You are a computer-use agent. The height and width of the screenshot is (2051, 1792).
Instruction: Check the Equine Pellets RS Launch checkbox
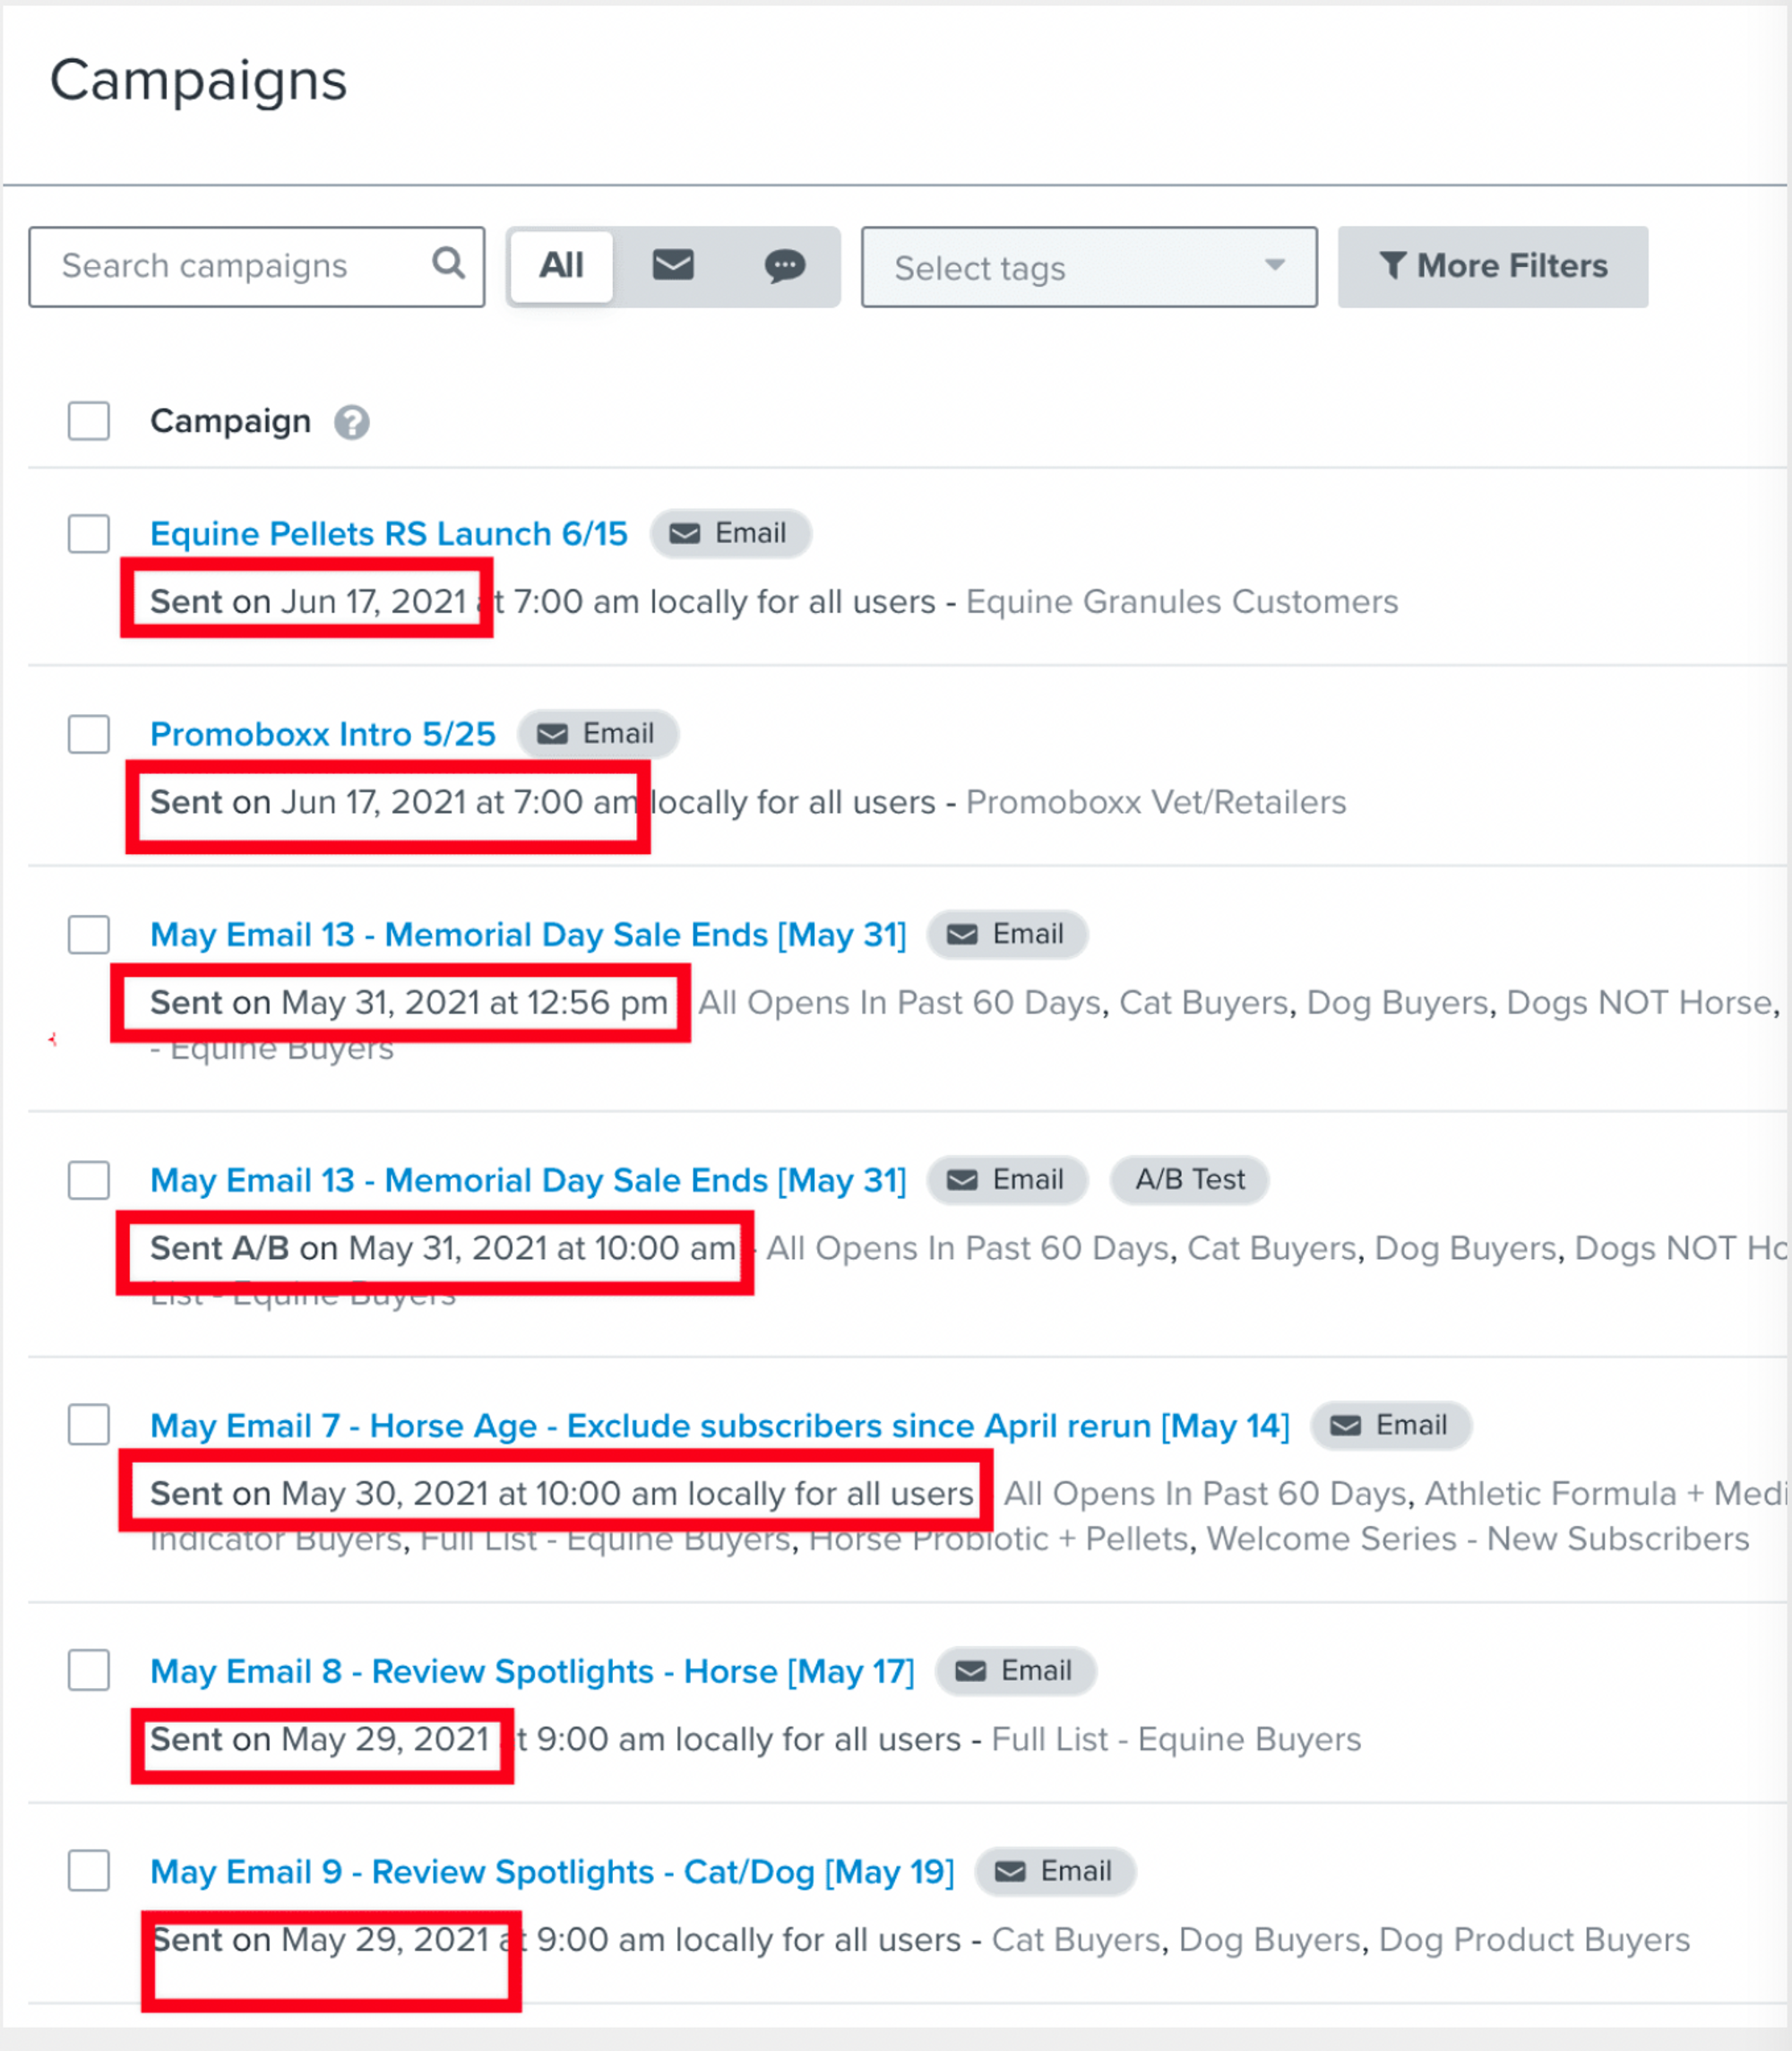click(89, 533)
